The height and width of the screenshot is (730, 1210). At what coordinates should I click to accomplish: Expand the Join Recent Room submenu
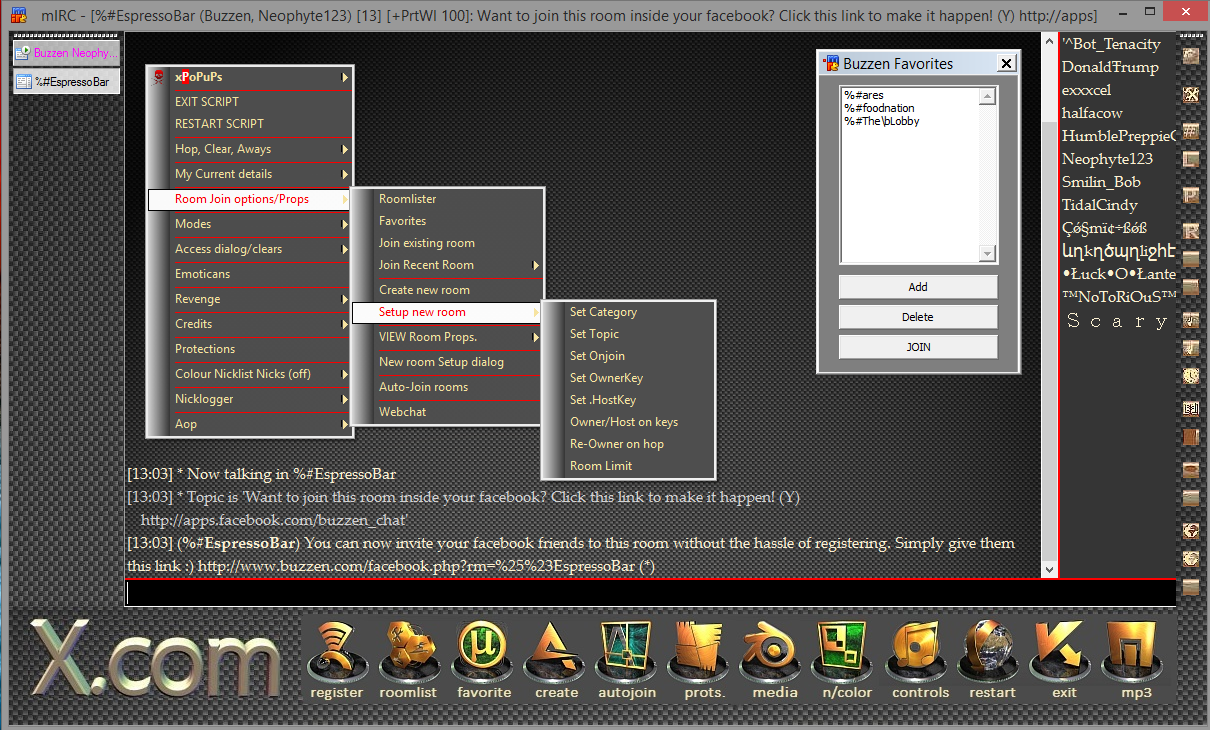(x=426, y=265)
